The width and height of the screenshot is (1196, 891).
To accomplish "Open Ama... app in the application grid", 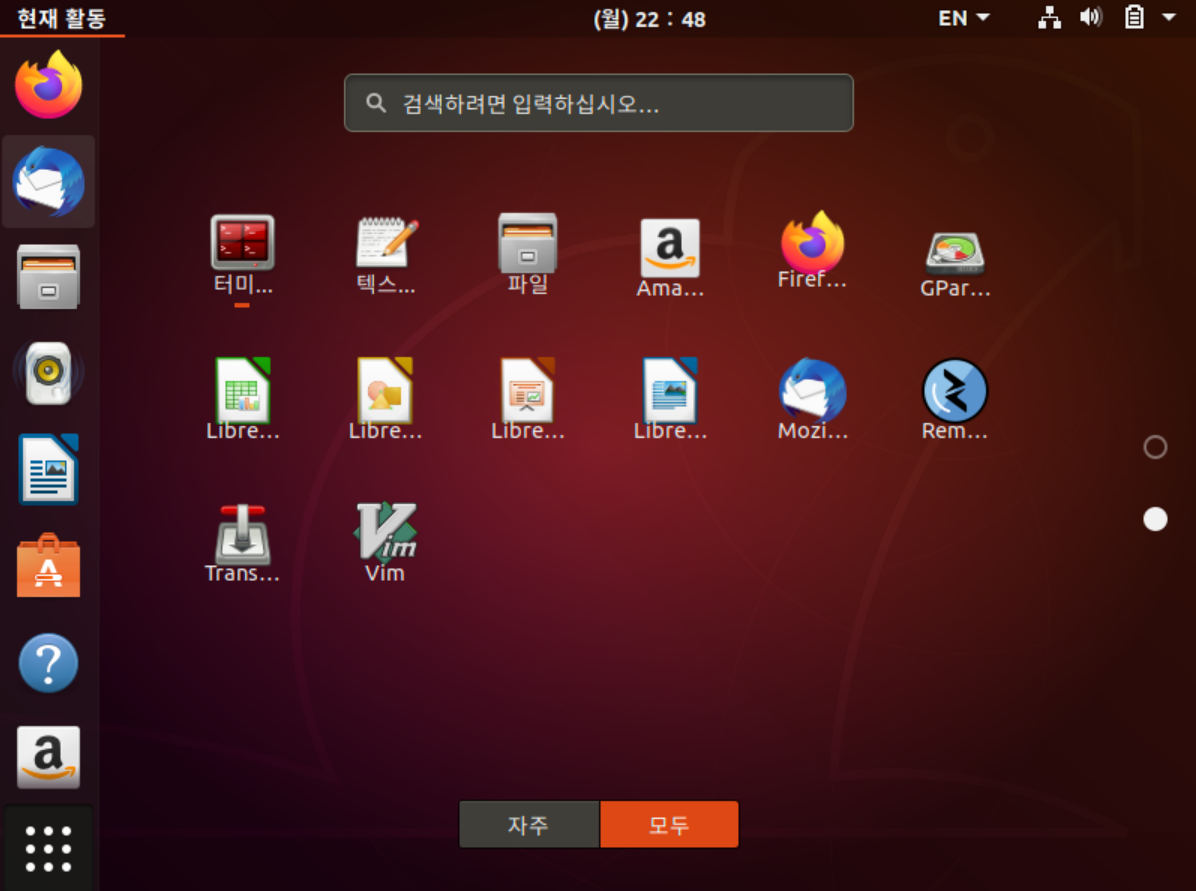I will click(x=670, y=256).
